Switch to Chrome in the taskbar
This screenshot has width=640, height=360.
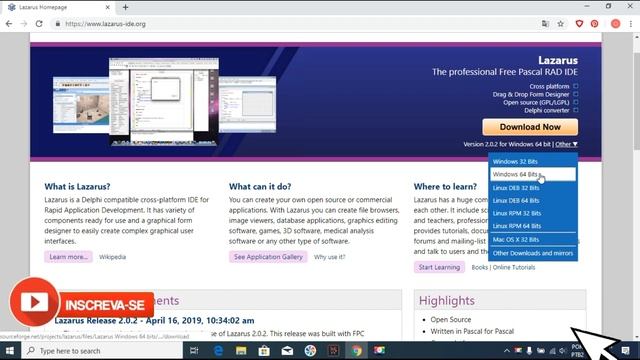click(356, 351)
